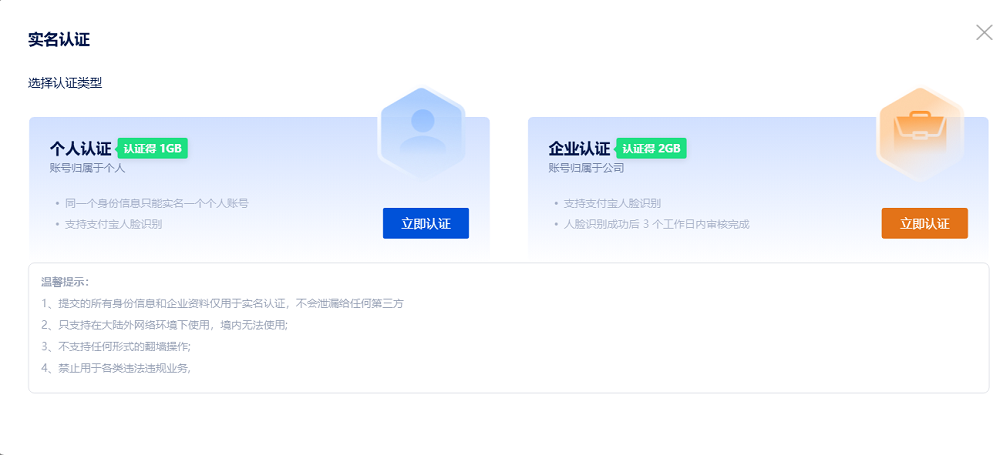Click the 选择认证类型 label
Screen dimensions: 1000x455
click(x=65, y=83)
